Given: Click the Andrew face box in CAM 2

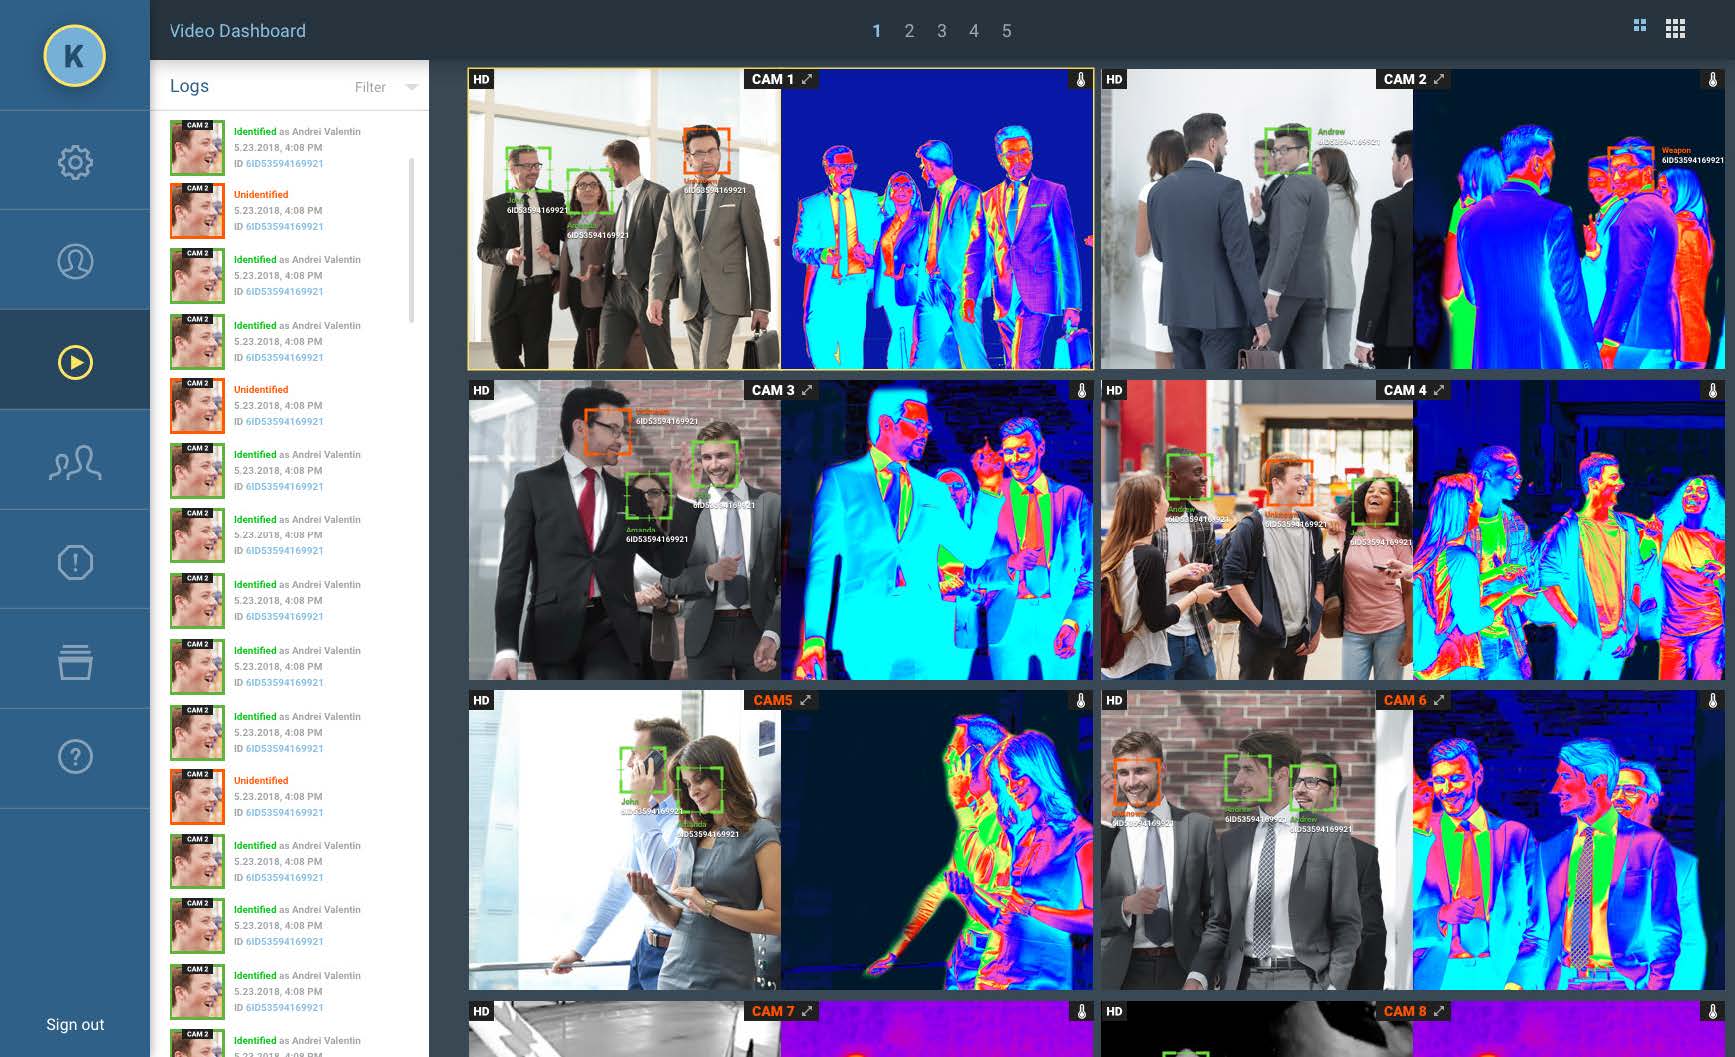Looking at the screenshot, I should pos(1287,150).
